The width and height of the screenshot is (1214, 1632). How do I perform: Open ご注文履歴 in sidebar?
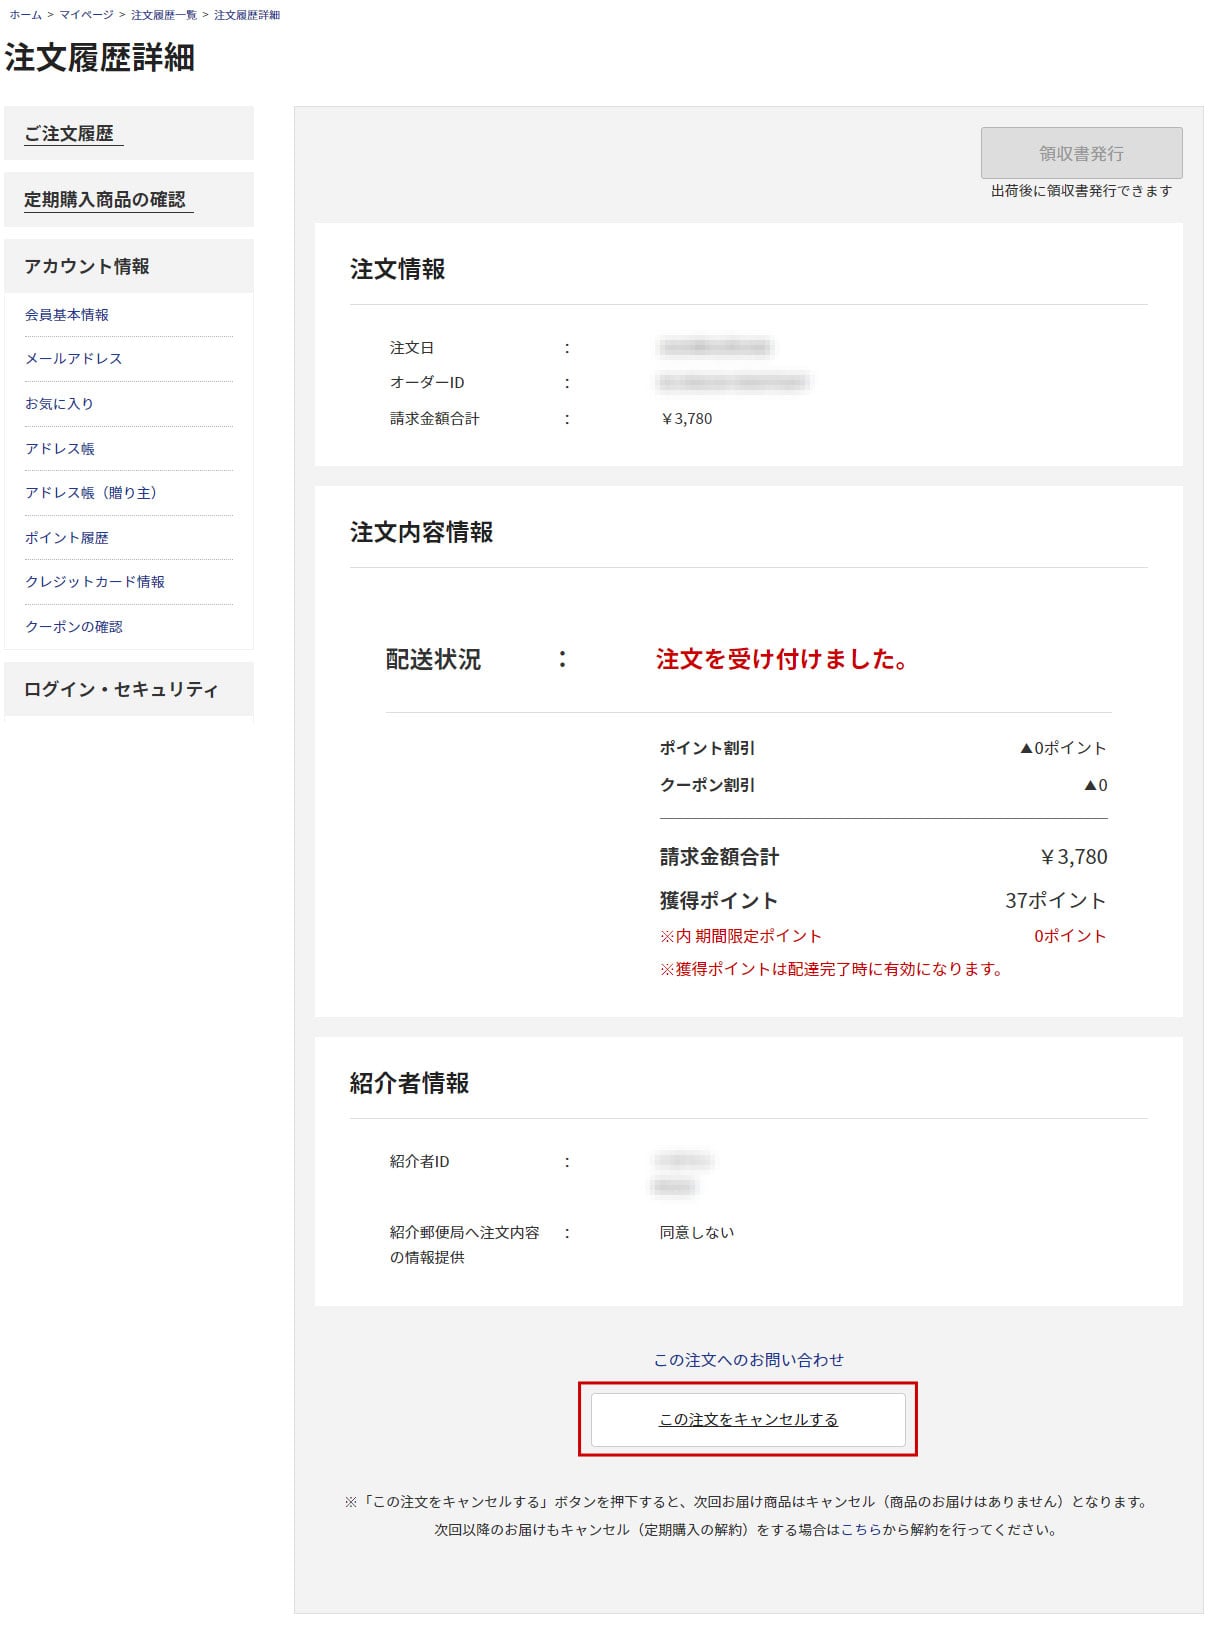point(69,134)
